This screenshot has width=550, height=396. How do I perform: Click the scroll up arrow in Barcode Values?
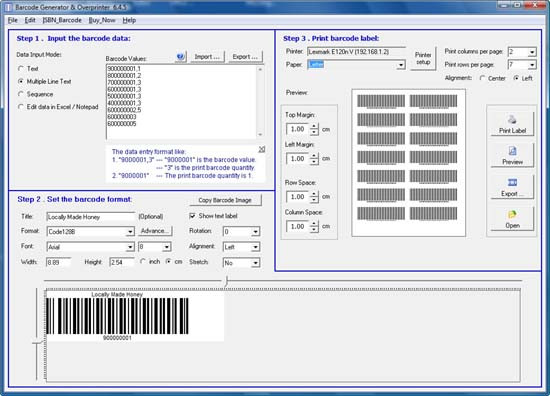(x=260, y=69)
